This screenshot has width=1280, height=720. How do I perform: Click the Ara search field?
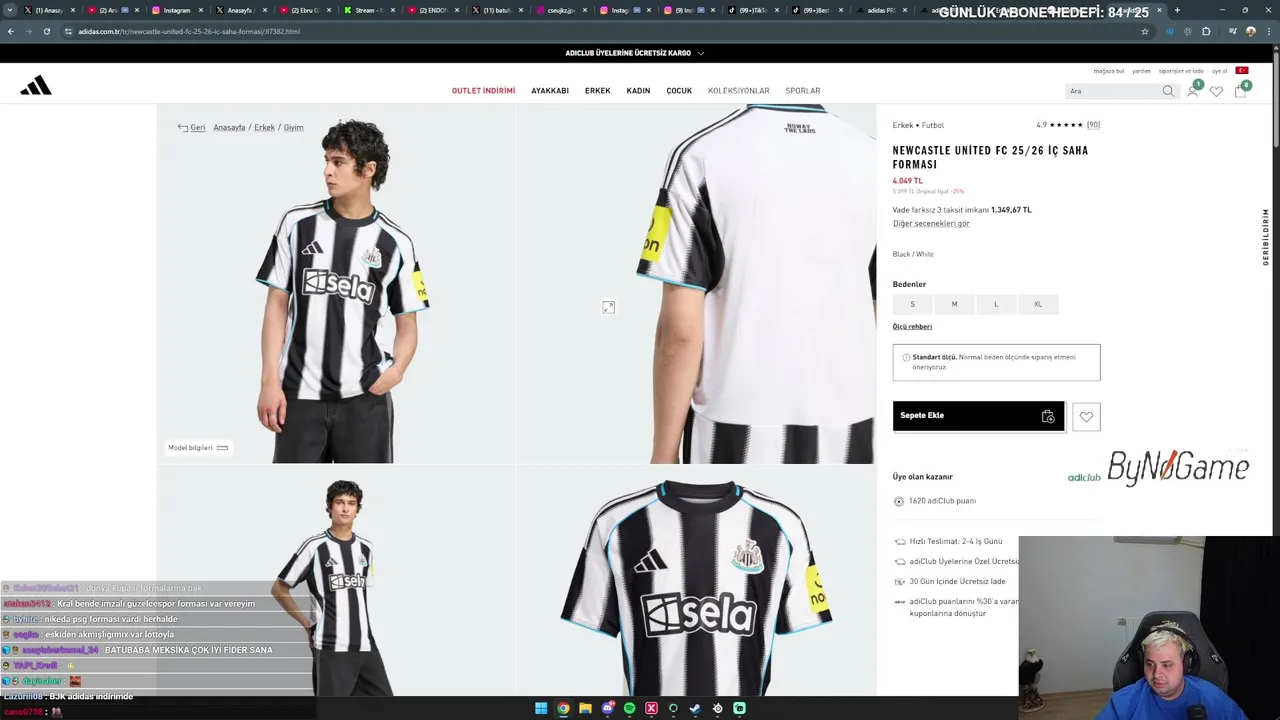pyautogui.click(x=1113, y=91)
